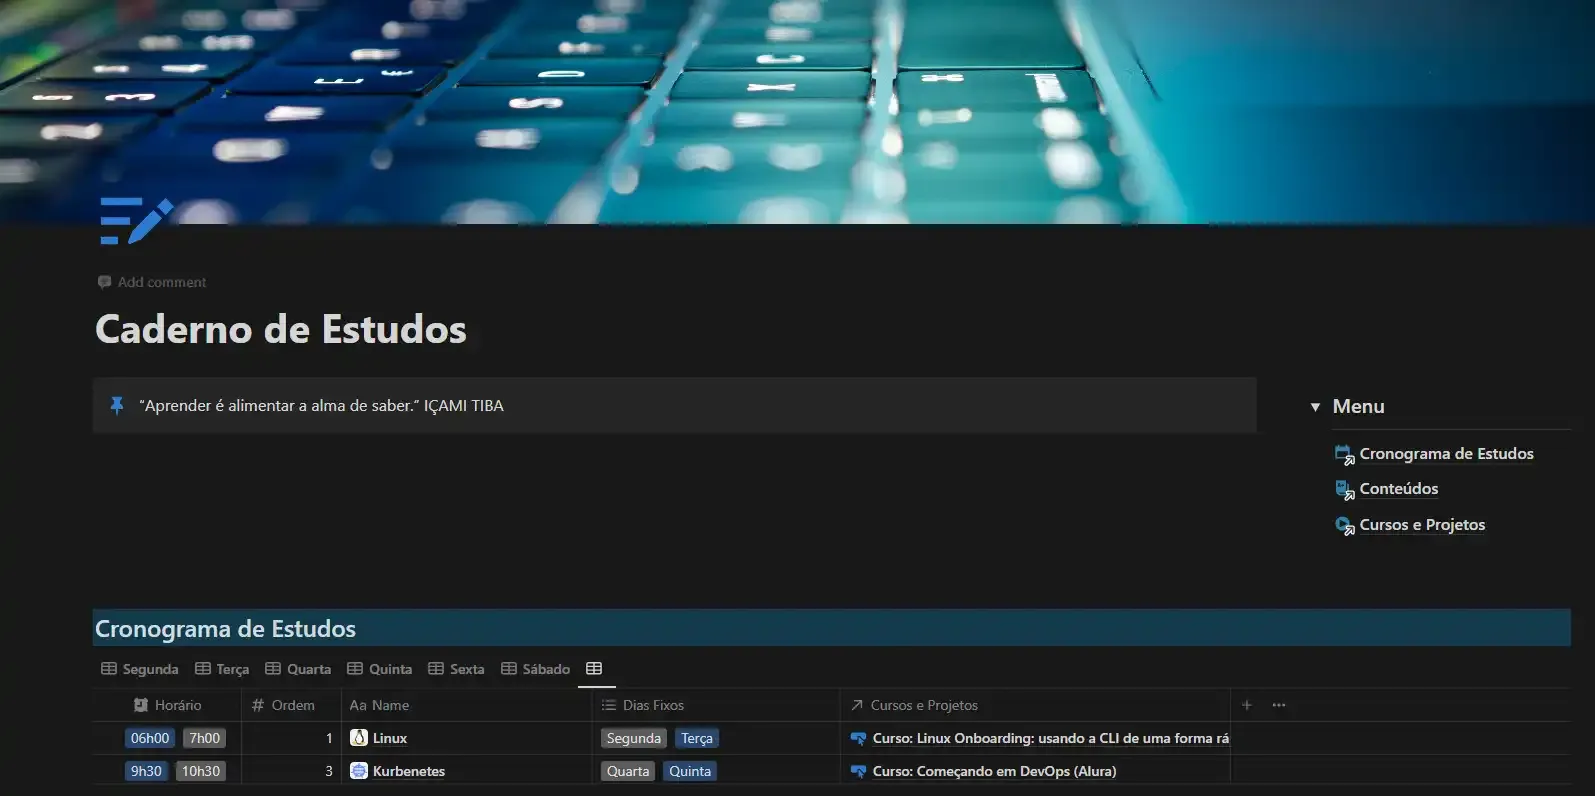Select the Quarta view tab

(298, 669)
